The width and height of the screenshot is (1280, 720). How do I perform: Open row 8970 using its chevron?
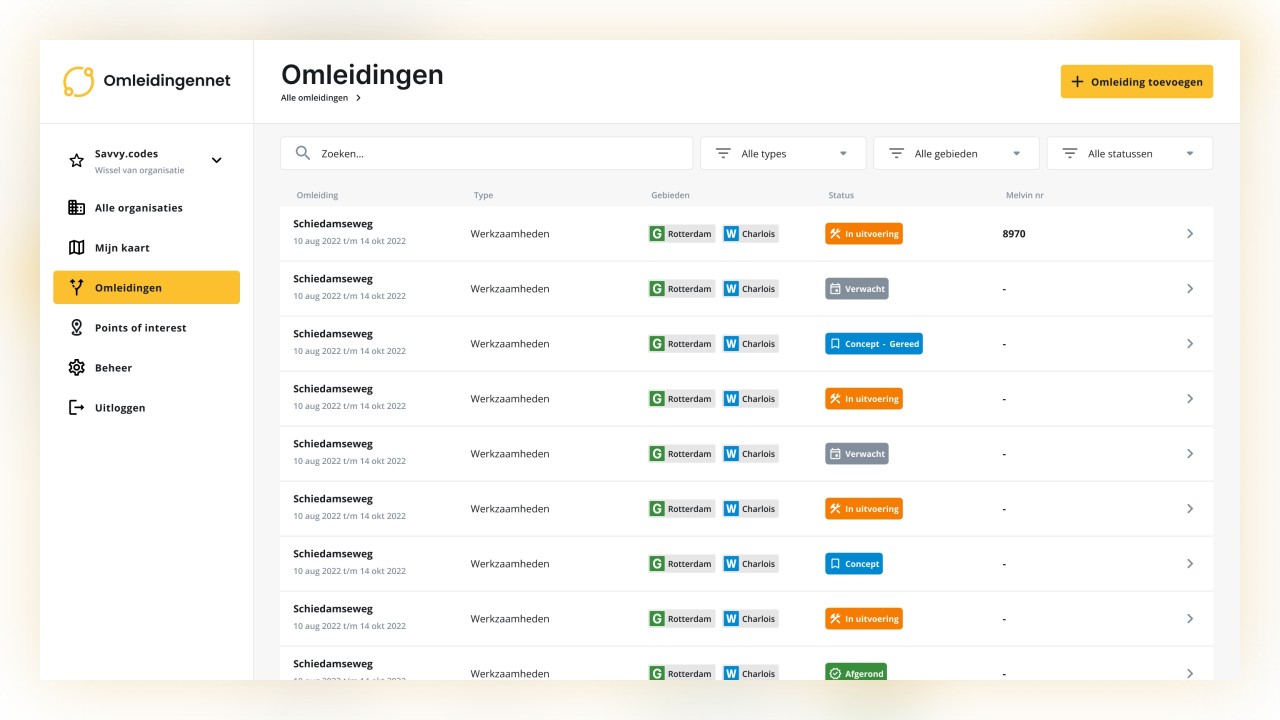coord(1190,234)
